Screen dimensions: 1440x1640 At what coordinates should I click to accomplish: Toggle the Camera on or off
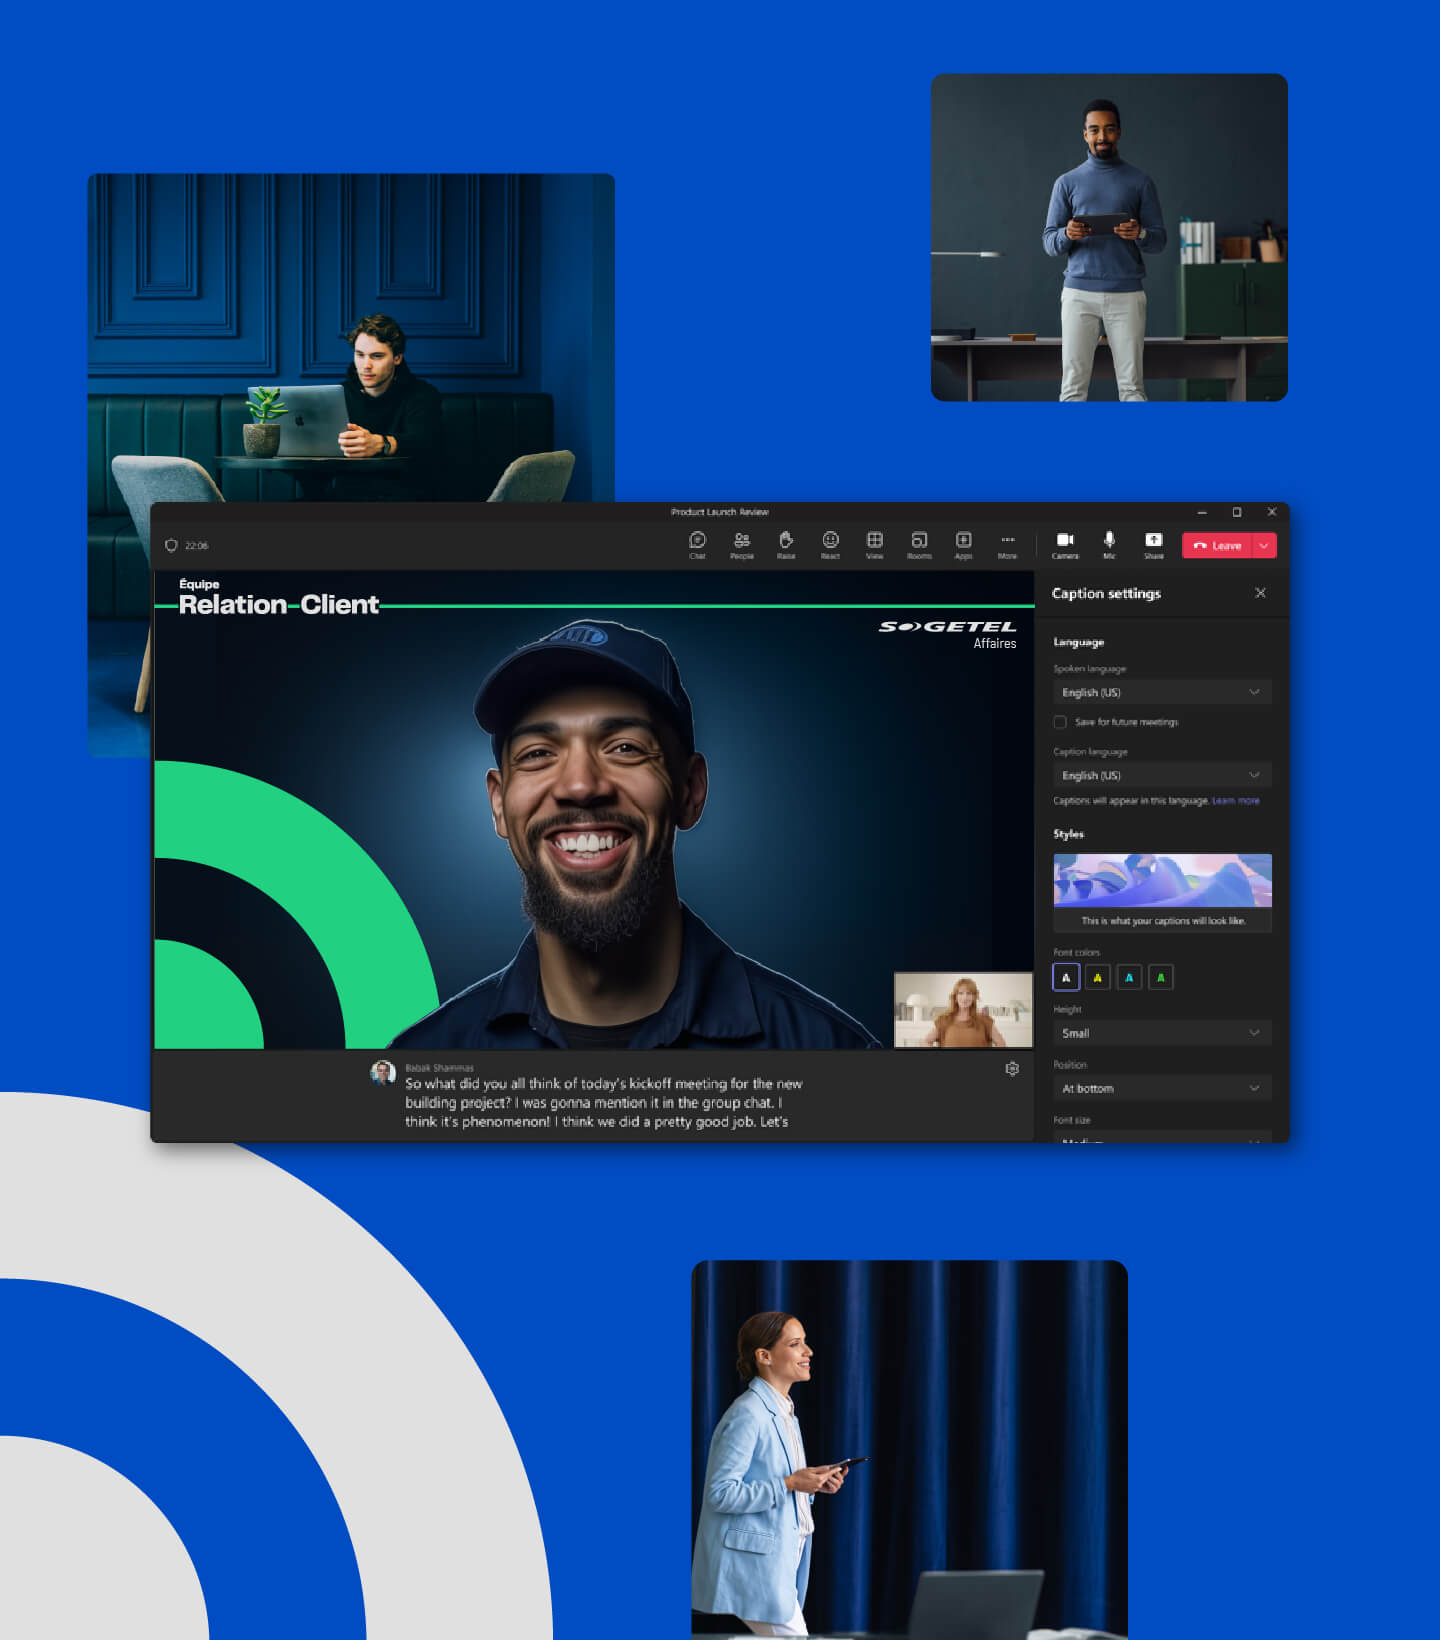[1065, 544]
